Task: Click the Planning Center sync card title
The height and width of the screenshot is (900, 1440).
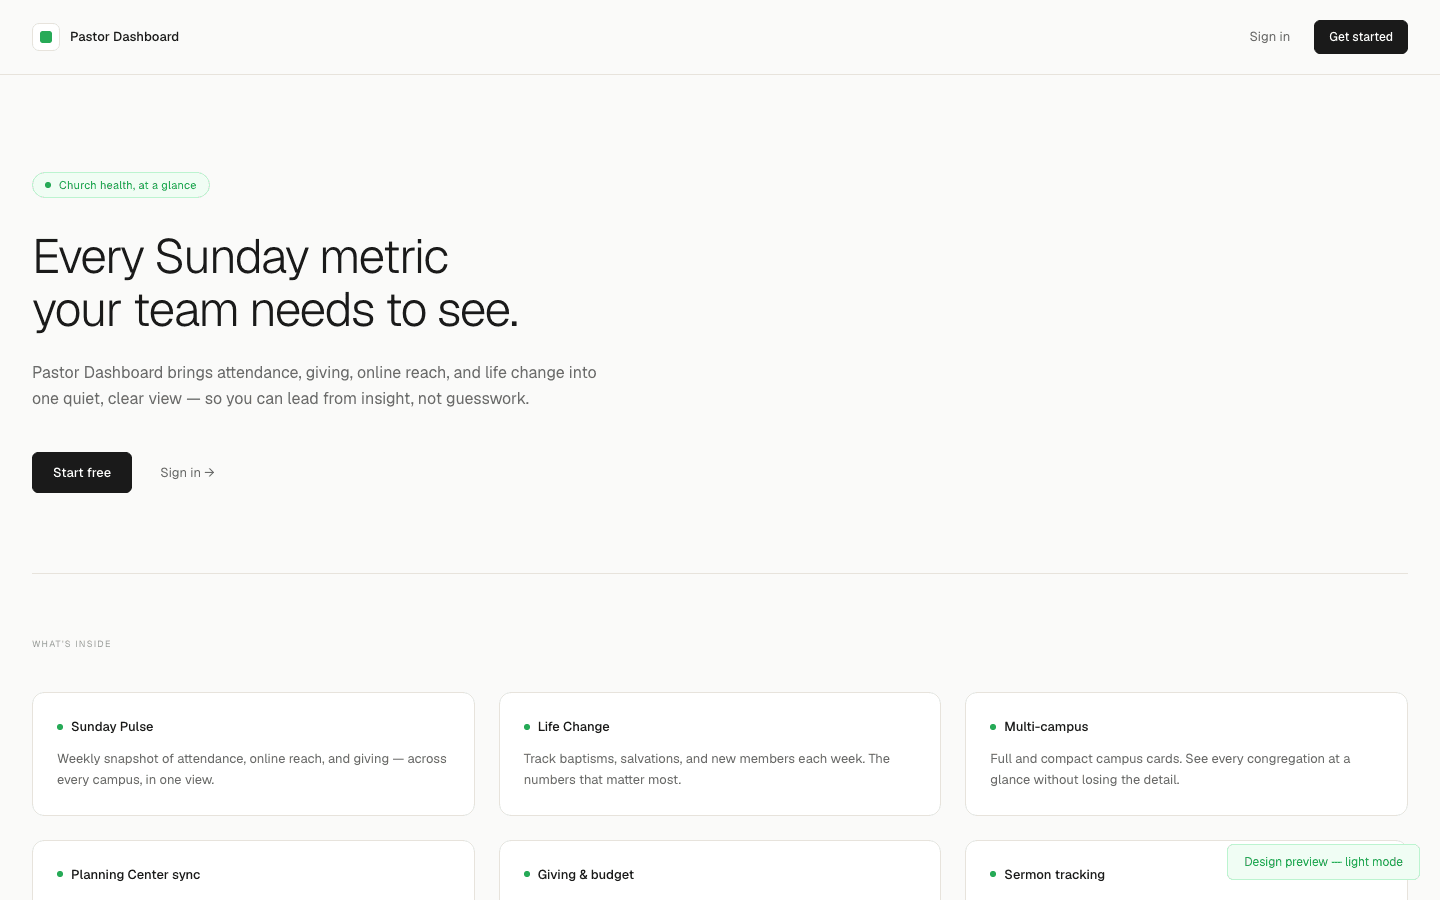Action: point(135,875)
